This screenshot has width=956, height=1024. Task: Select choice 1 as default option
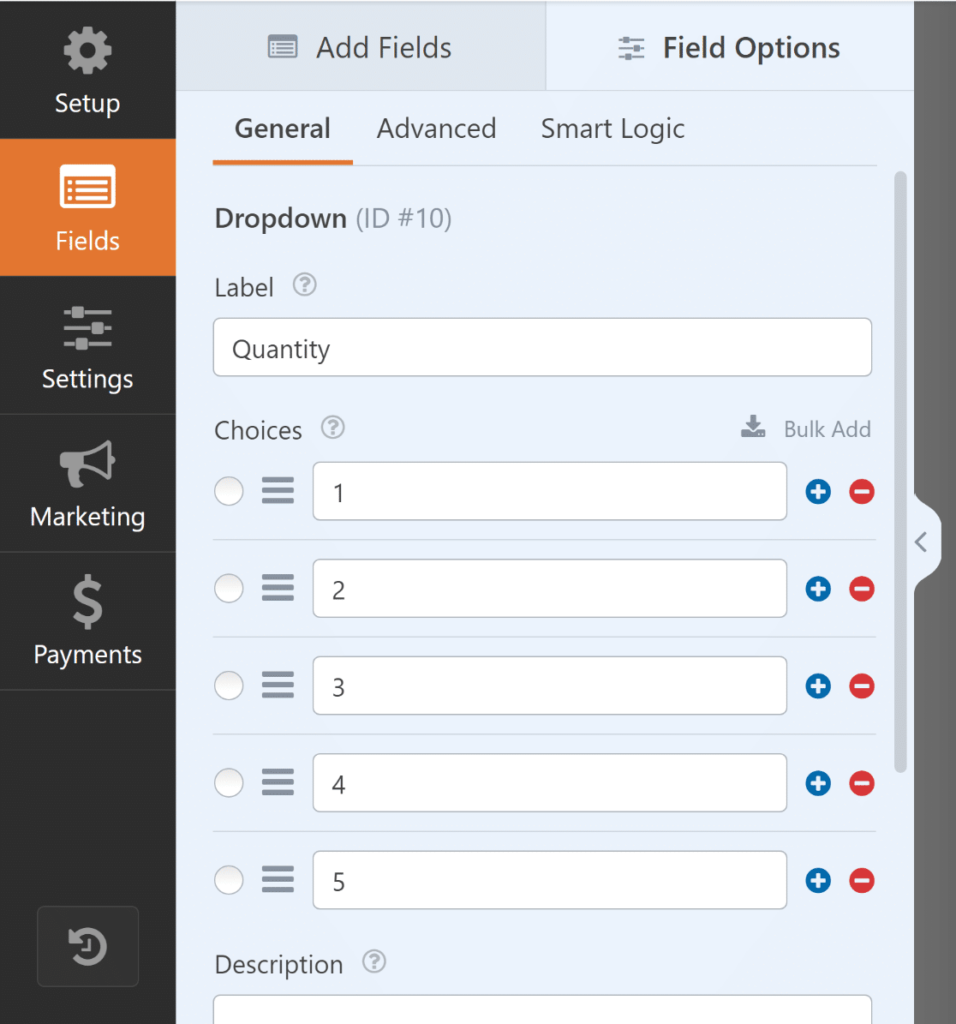228,491
